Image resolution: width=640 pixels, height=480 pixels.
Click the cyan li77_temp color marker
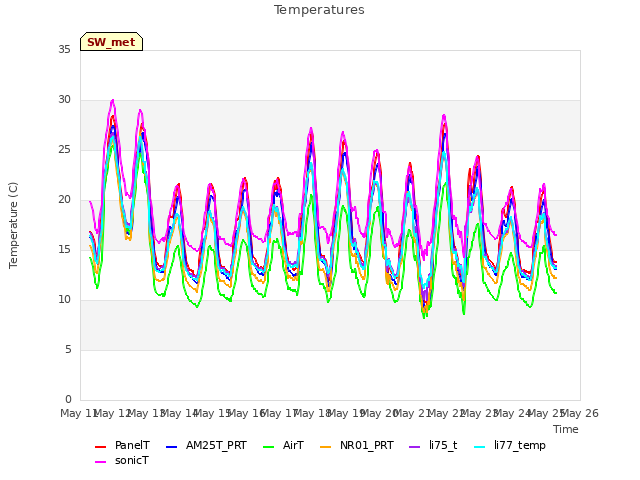[480, 447]
